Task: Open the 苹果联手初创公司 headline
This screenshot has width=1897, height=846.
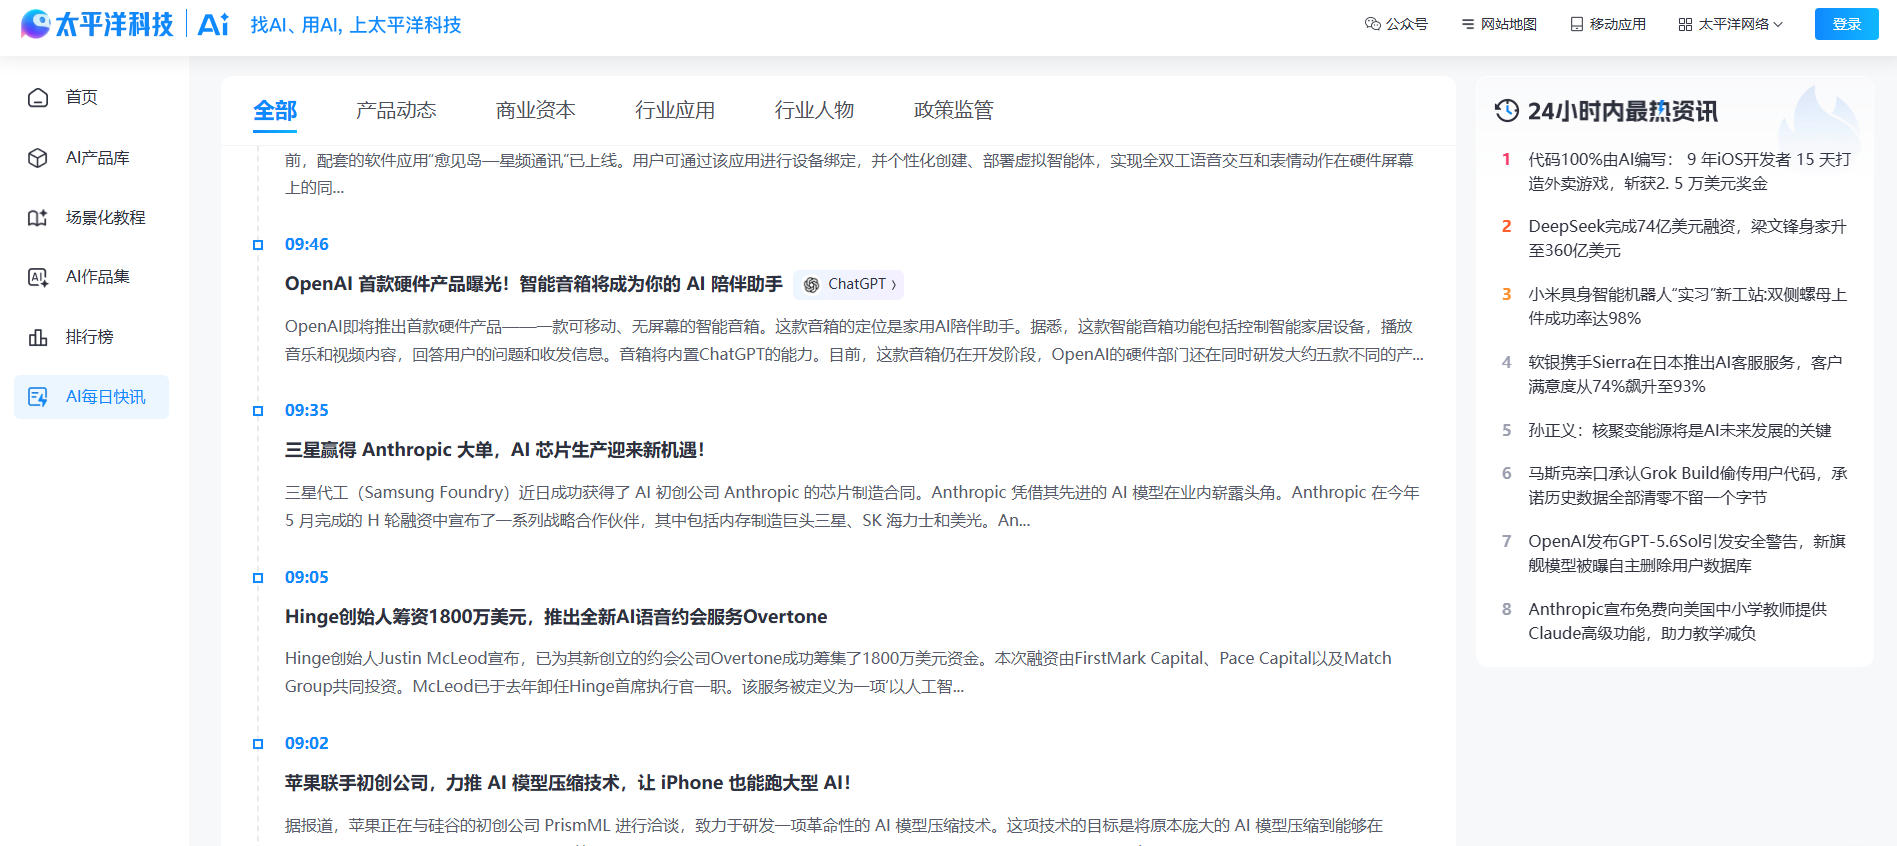Action: pos(568,783)
